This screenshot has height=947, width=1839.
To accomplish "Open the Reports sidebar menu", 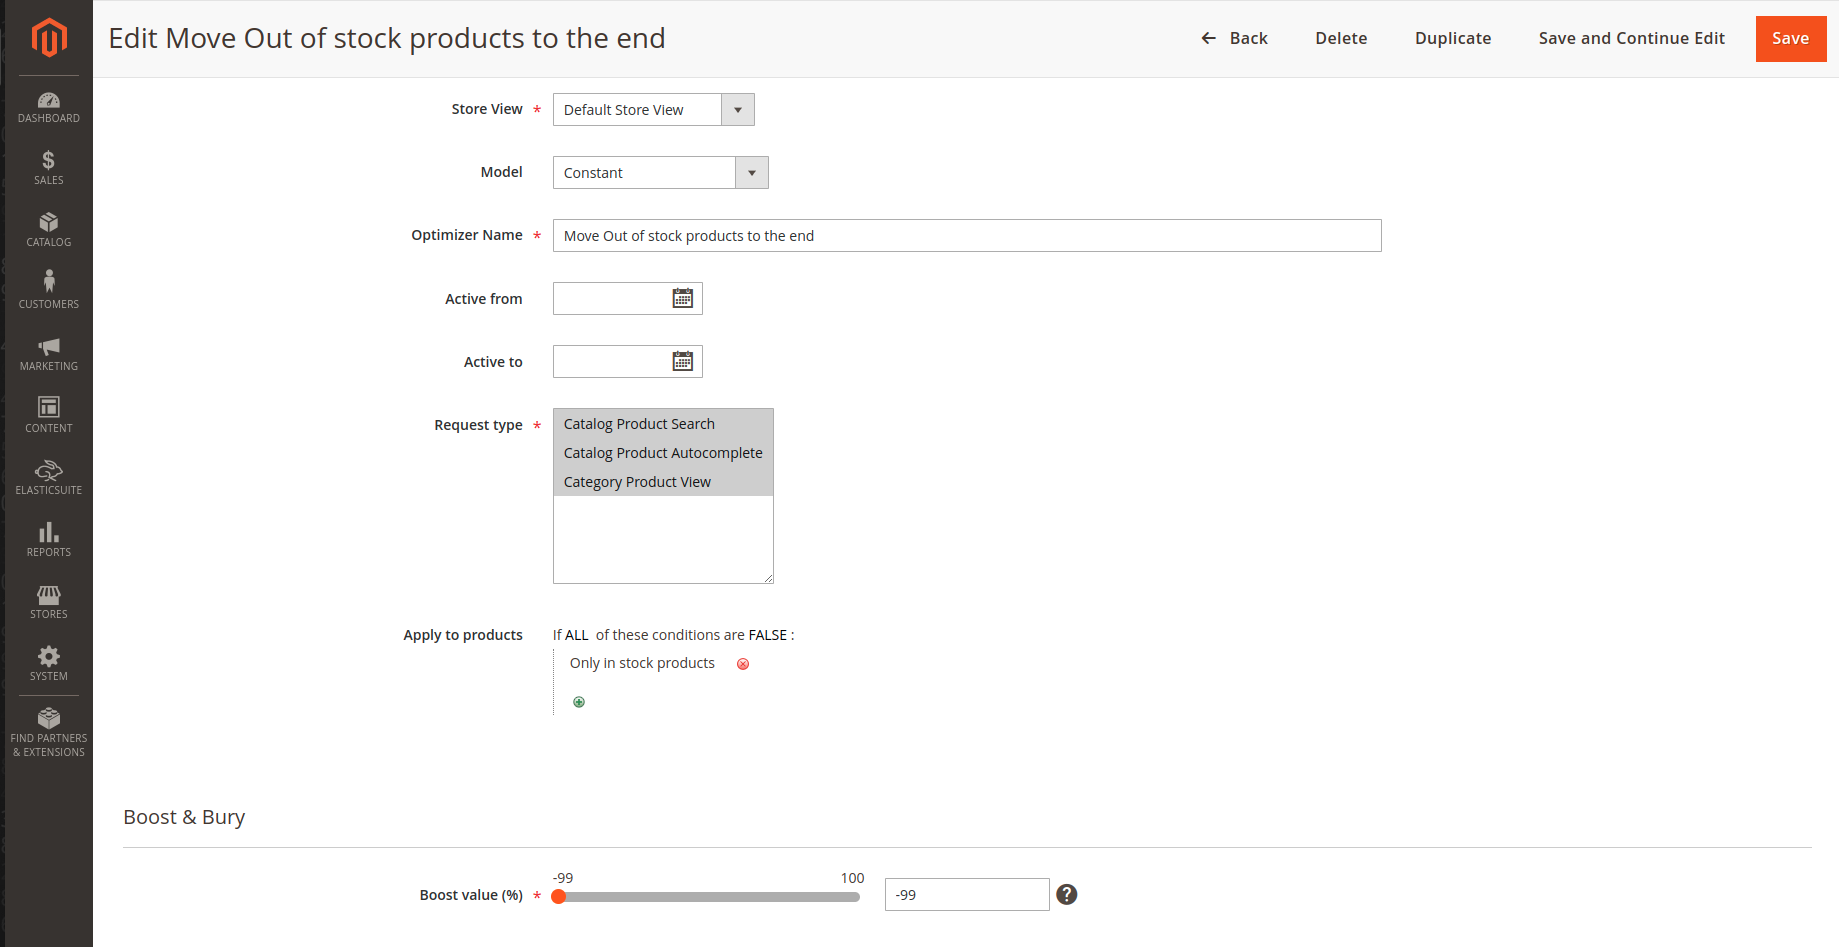I will (48, 539).
